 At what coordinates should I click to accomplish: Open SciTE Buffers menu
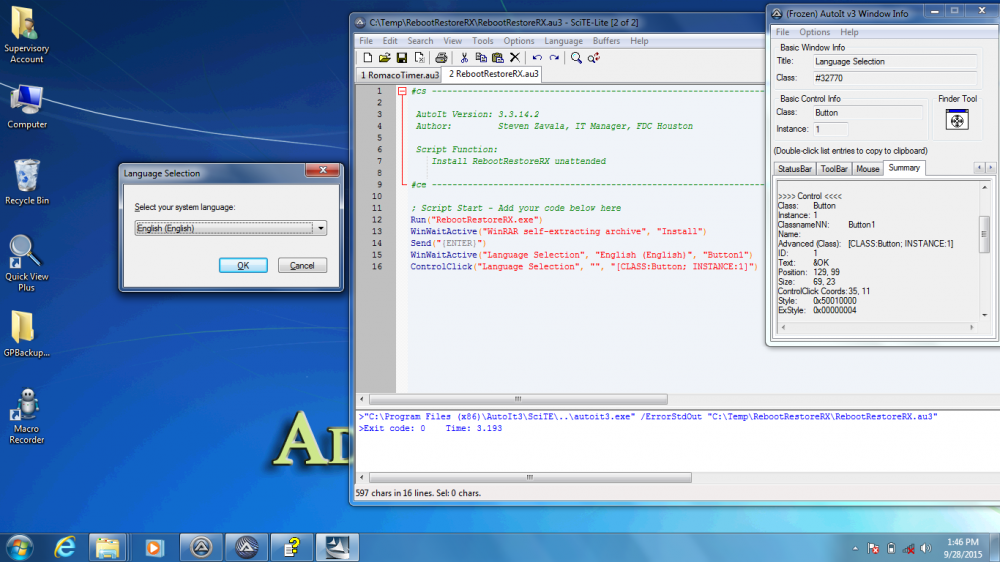pyautogui.click(x=606, y=41)
